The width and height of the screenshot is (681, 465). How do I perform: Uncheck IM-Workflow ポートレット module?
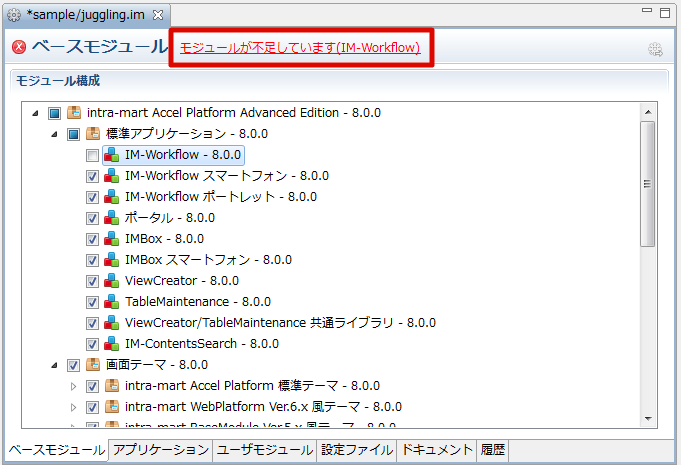coord(92,197)
